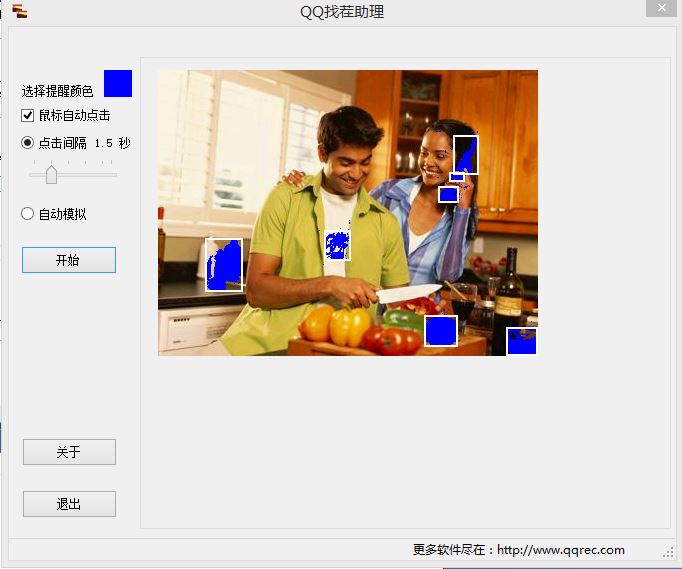Open the blue reminder color swatch
682x569 pixels.
coord(118,84)
